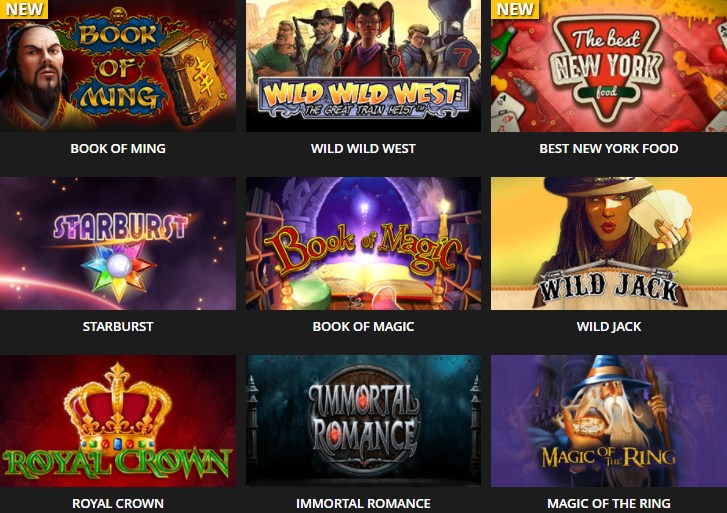This screenshot has height=513, width=727.
Task: Click the NEW badge on New York Food
Action: click(x=515, y=9)
